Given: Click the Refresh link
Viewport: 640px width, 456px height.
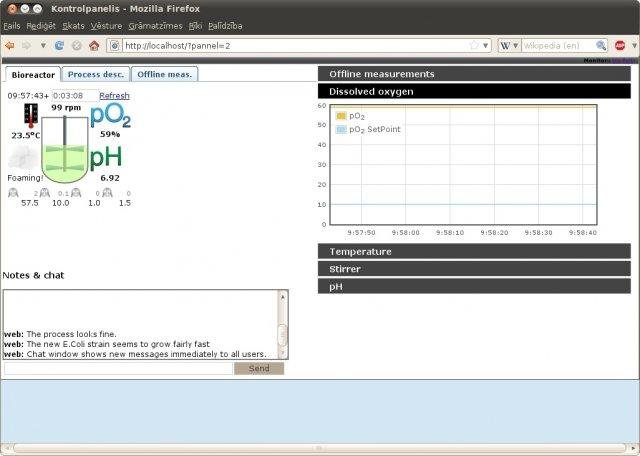Looking at the screenshot, I should click(114, 96).
